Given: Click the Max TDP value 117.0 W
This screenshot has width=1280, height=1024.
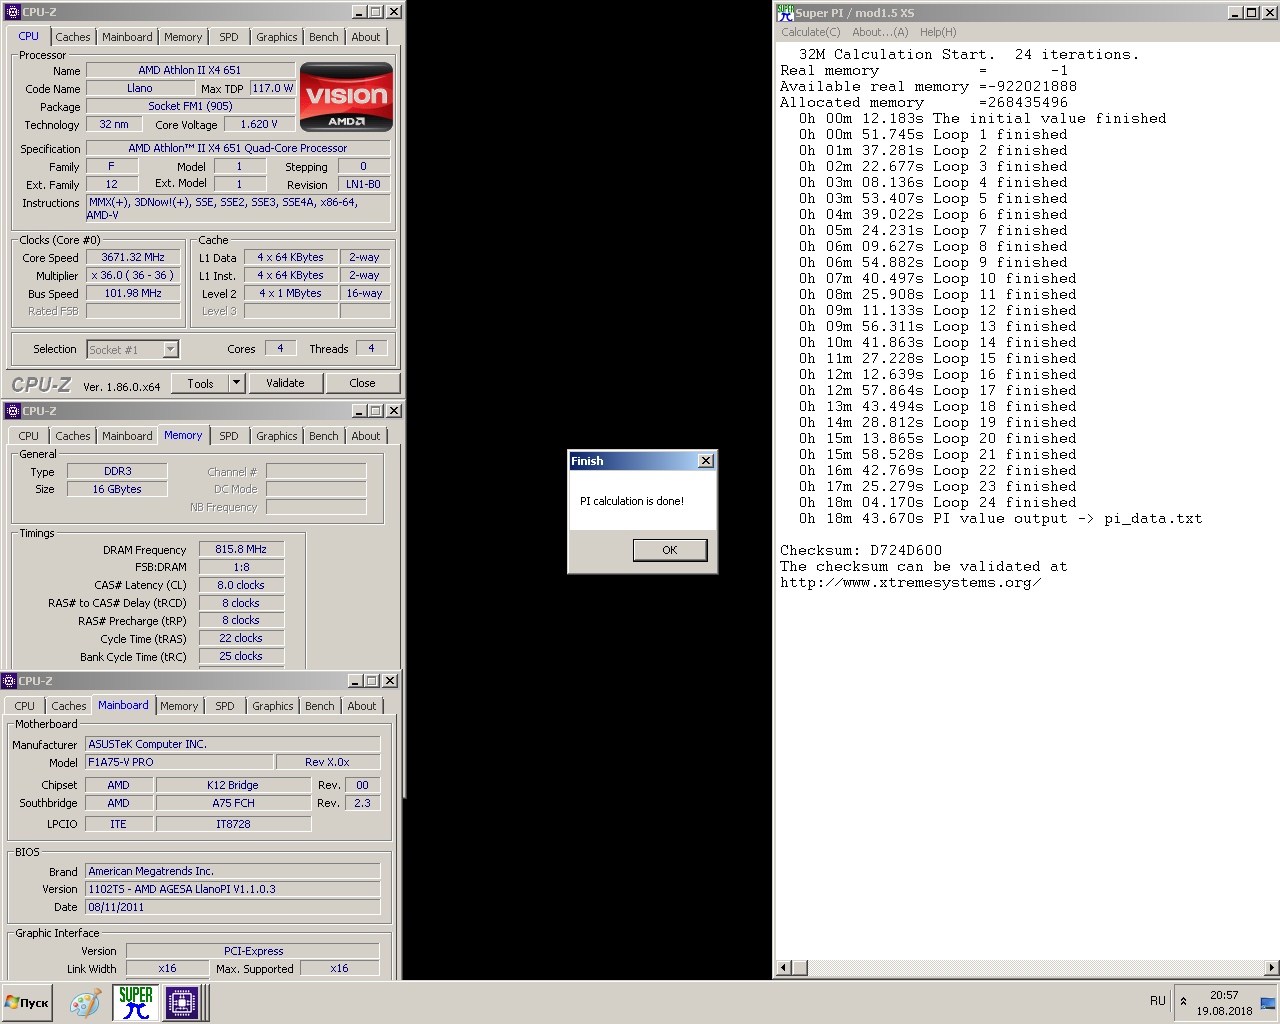Looking at the screenshot, I should (x=272, y=88).
